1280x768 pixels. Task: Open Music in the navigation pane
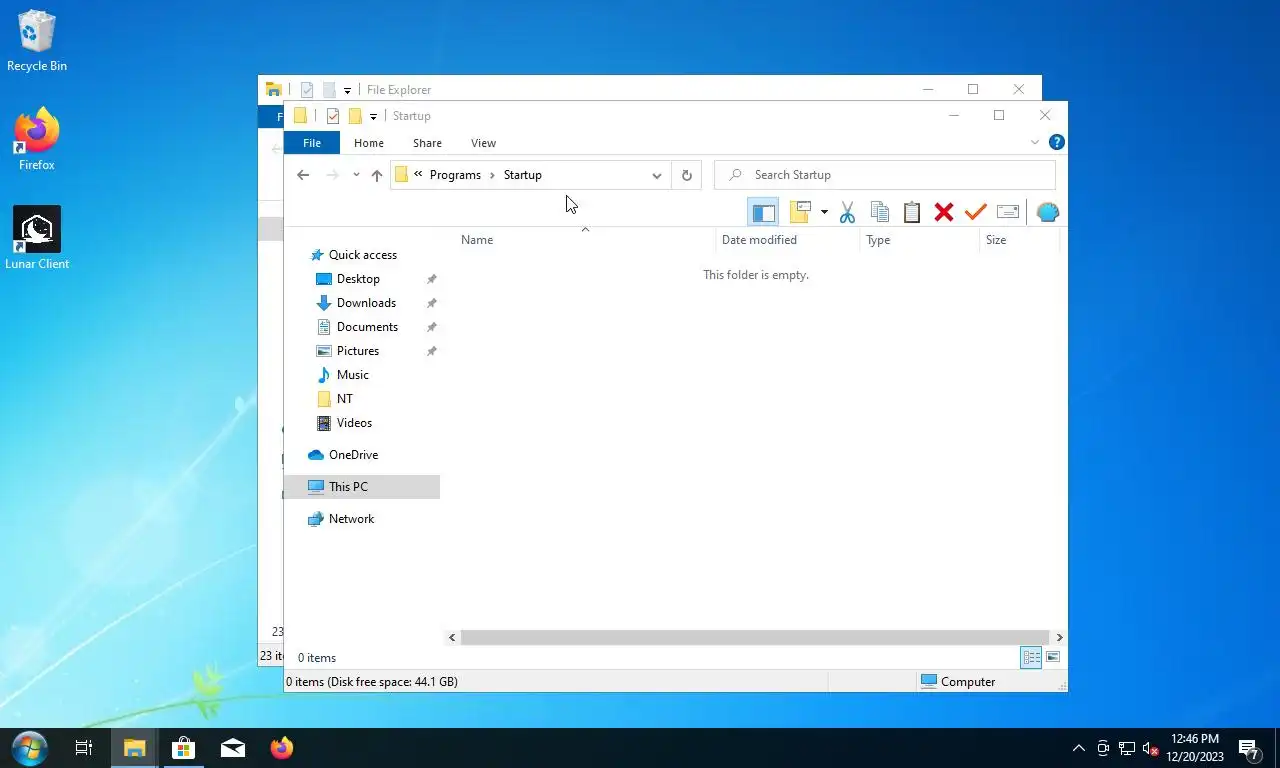coord(353,375)
